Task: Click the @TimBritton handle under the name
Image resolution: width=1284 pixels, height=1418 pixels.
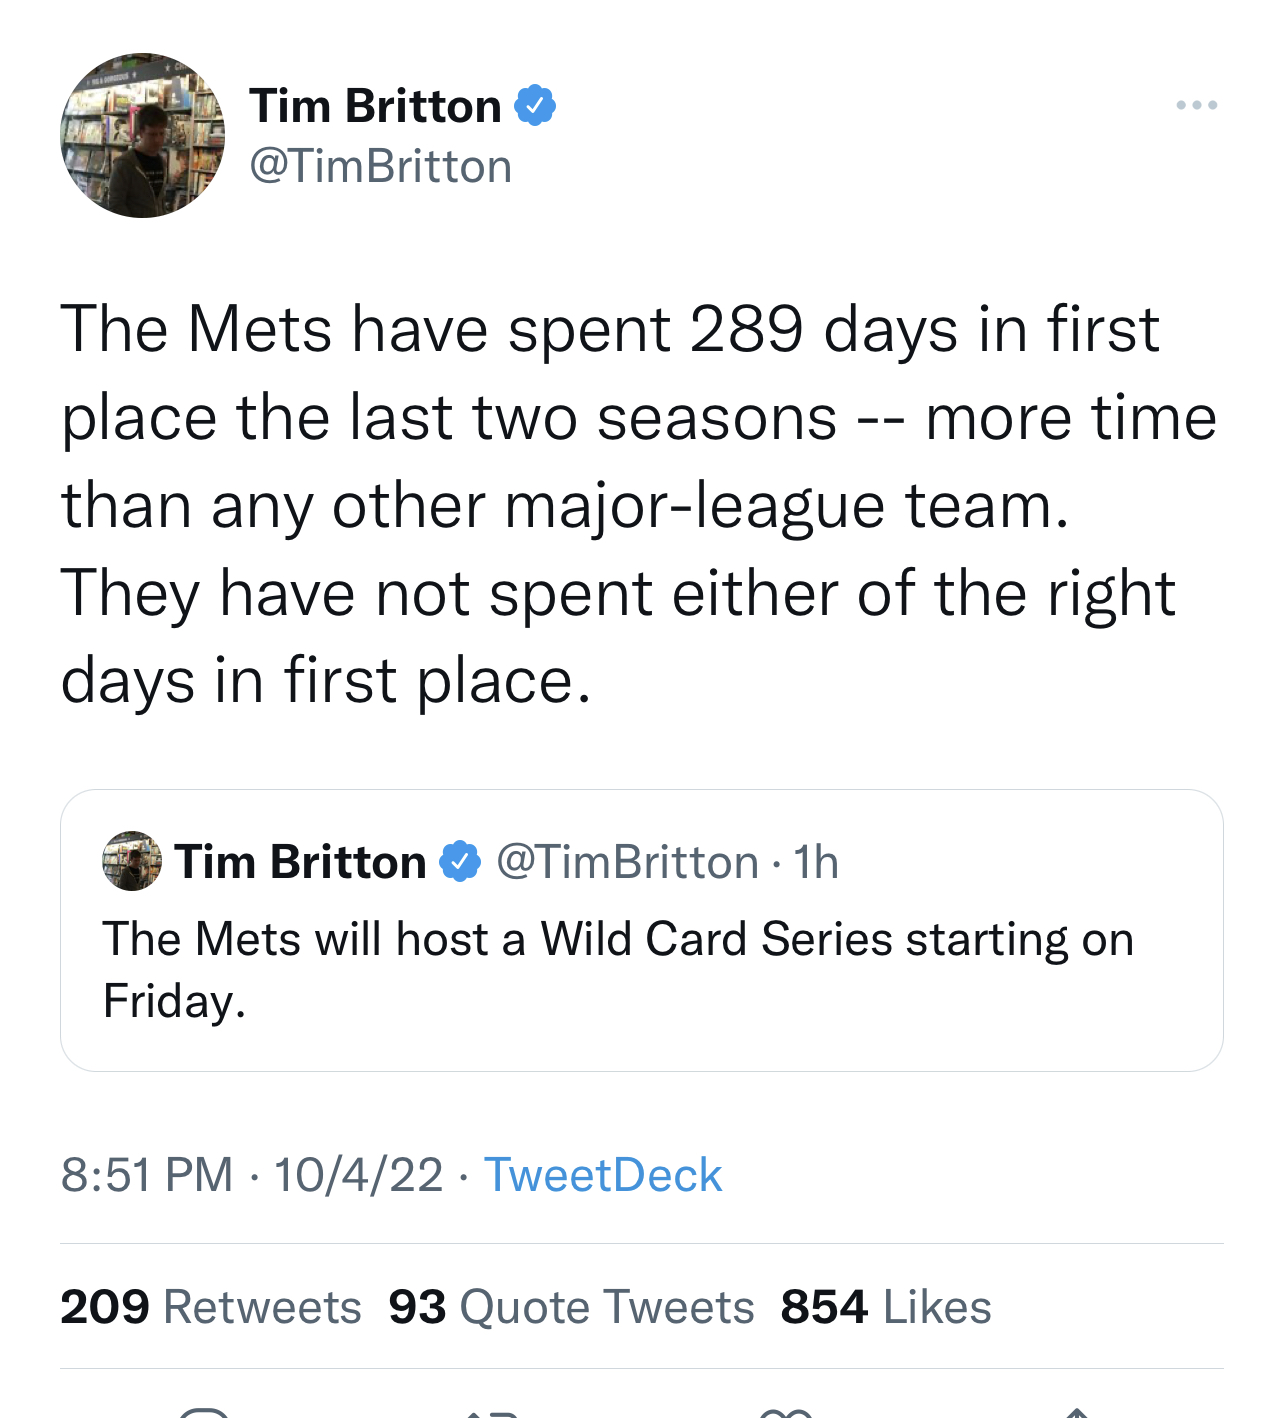Action: [x=380, y=167]
